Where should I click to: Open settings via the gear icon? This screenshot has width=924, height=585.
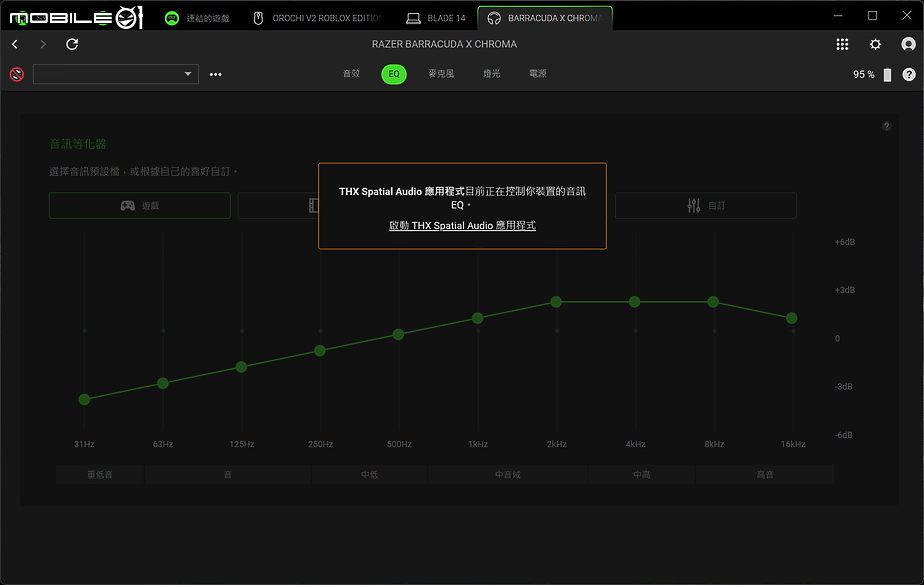[x=876, y=44]
